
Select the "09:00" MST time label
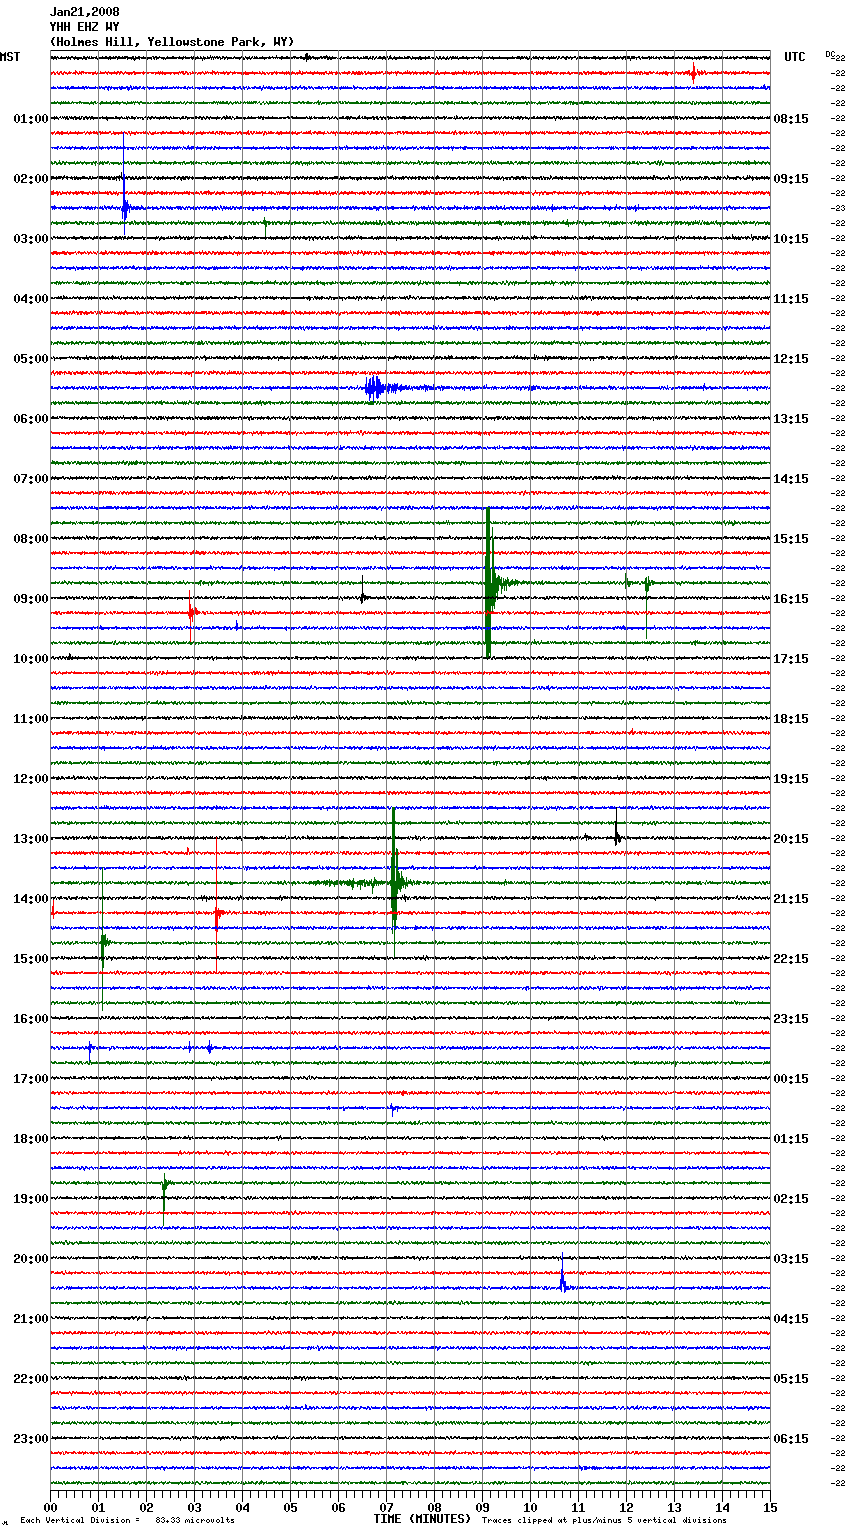(x=31, y=599)
